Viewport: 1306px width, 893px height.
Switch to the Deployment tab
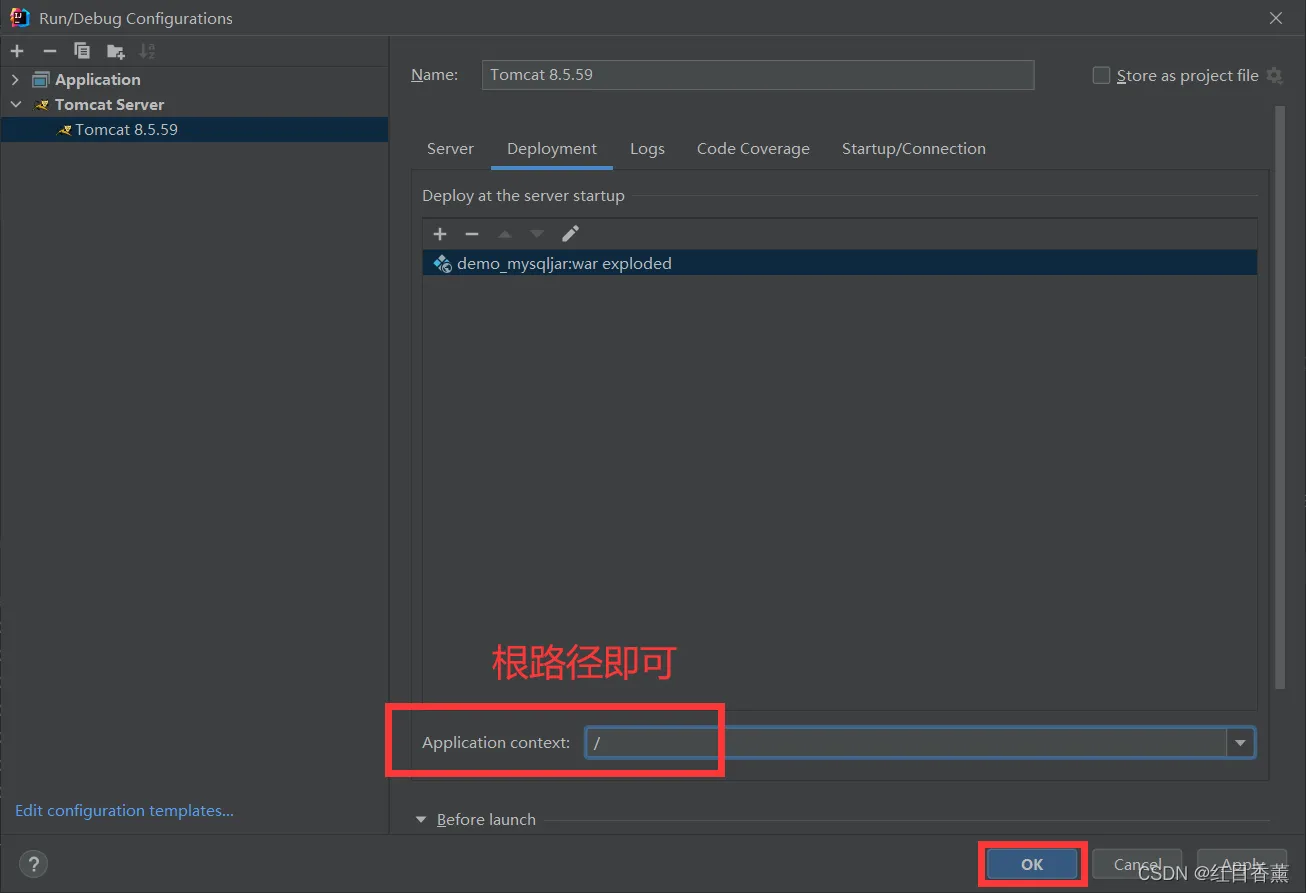tap(552, 149)
